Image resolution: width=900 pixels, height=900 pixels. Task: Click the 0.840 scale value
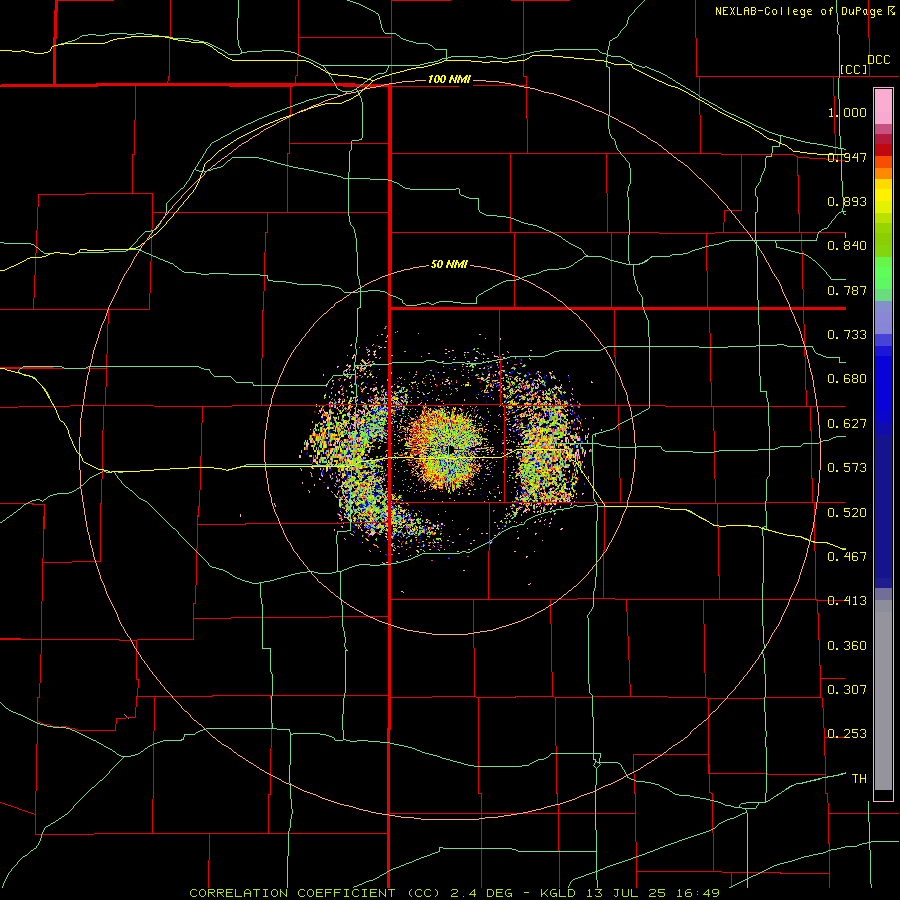(847, 246)
